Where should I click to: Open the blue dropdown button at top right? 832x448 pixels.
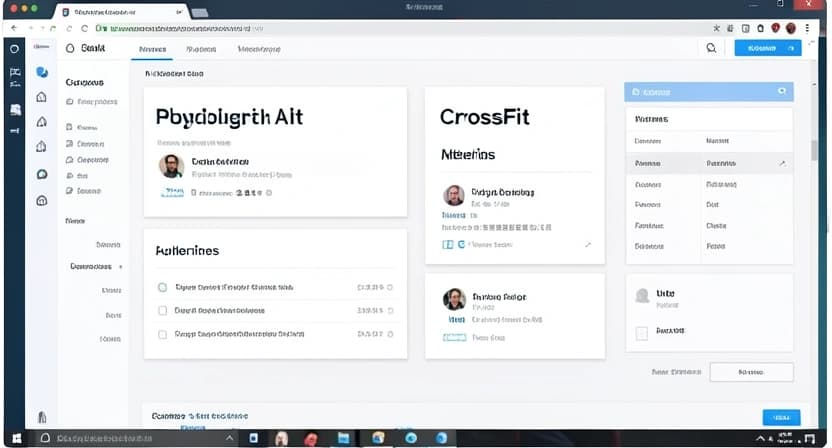click(x=767, y=47)
